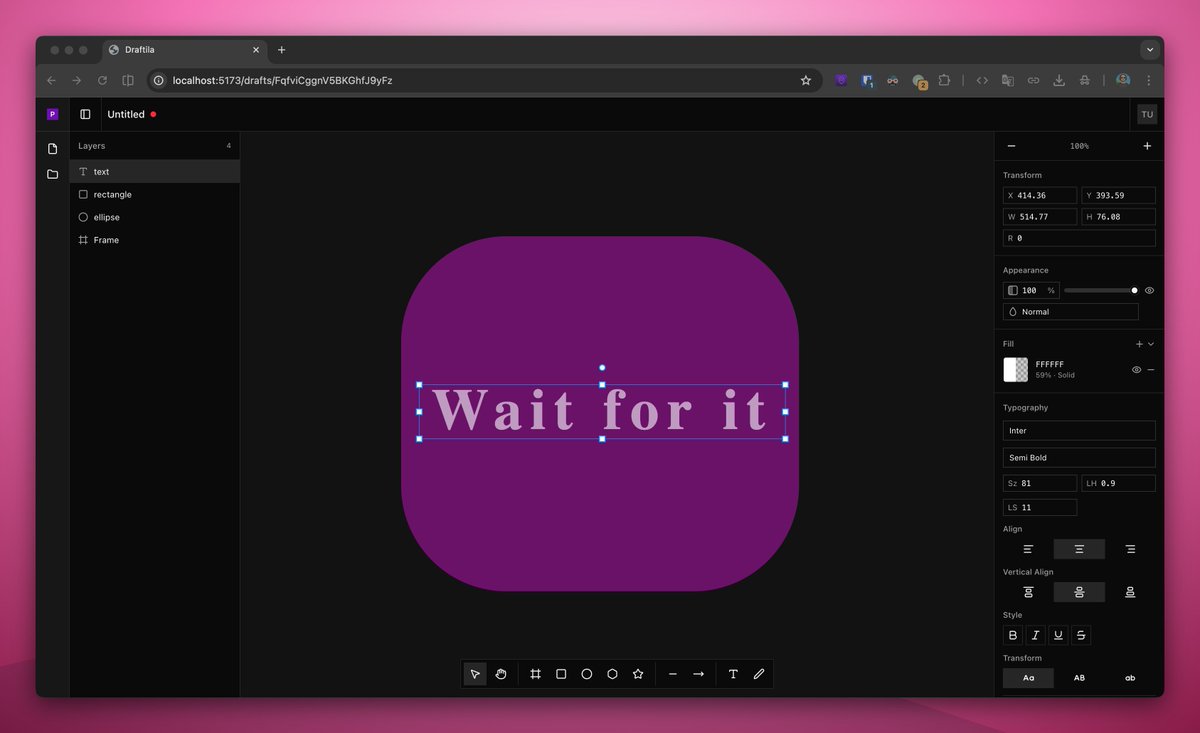1200x733 pixels.
Task: Set vertical align to bottom
Action: [x=1130, y=592]
